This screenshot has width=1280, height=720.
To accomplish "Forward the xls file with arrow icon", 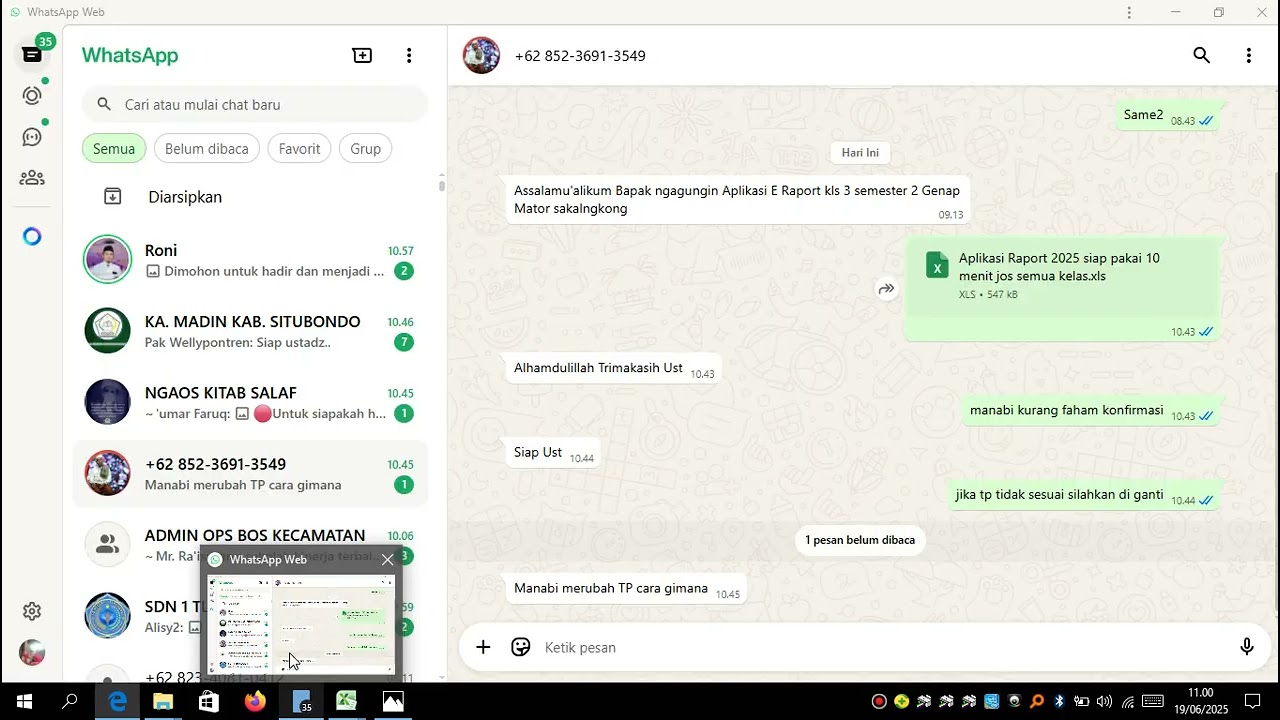I will click(886, 289).
